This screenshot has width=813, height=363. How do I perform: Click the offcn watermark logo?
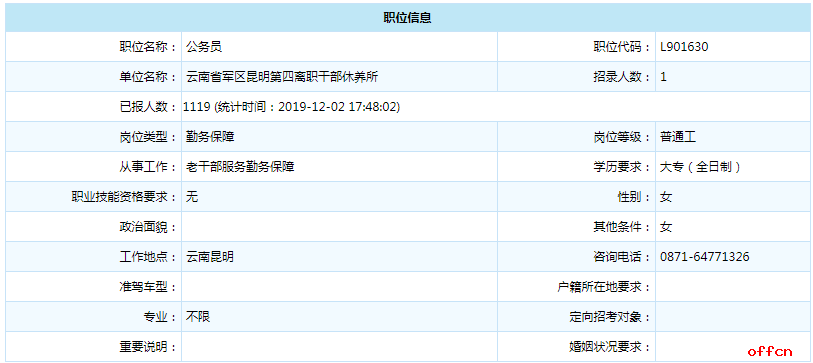coord(770,353)
